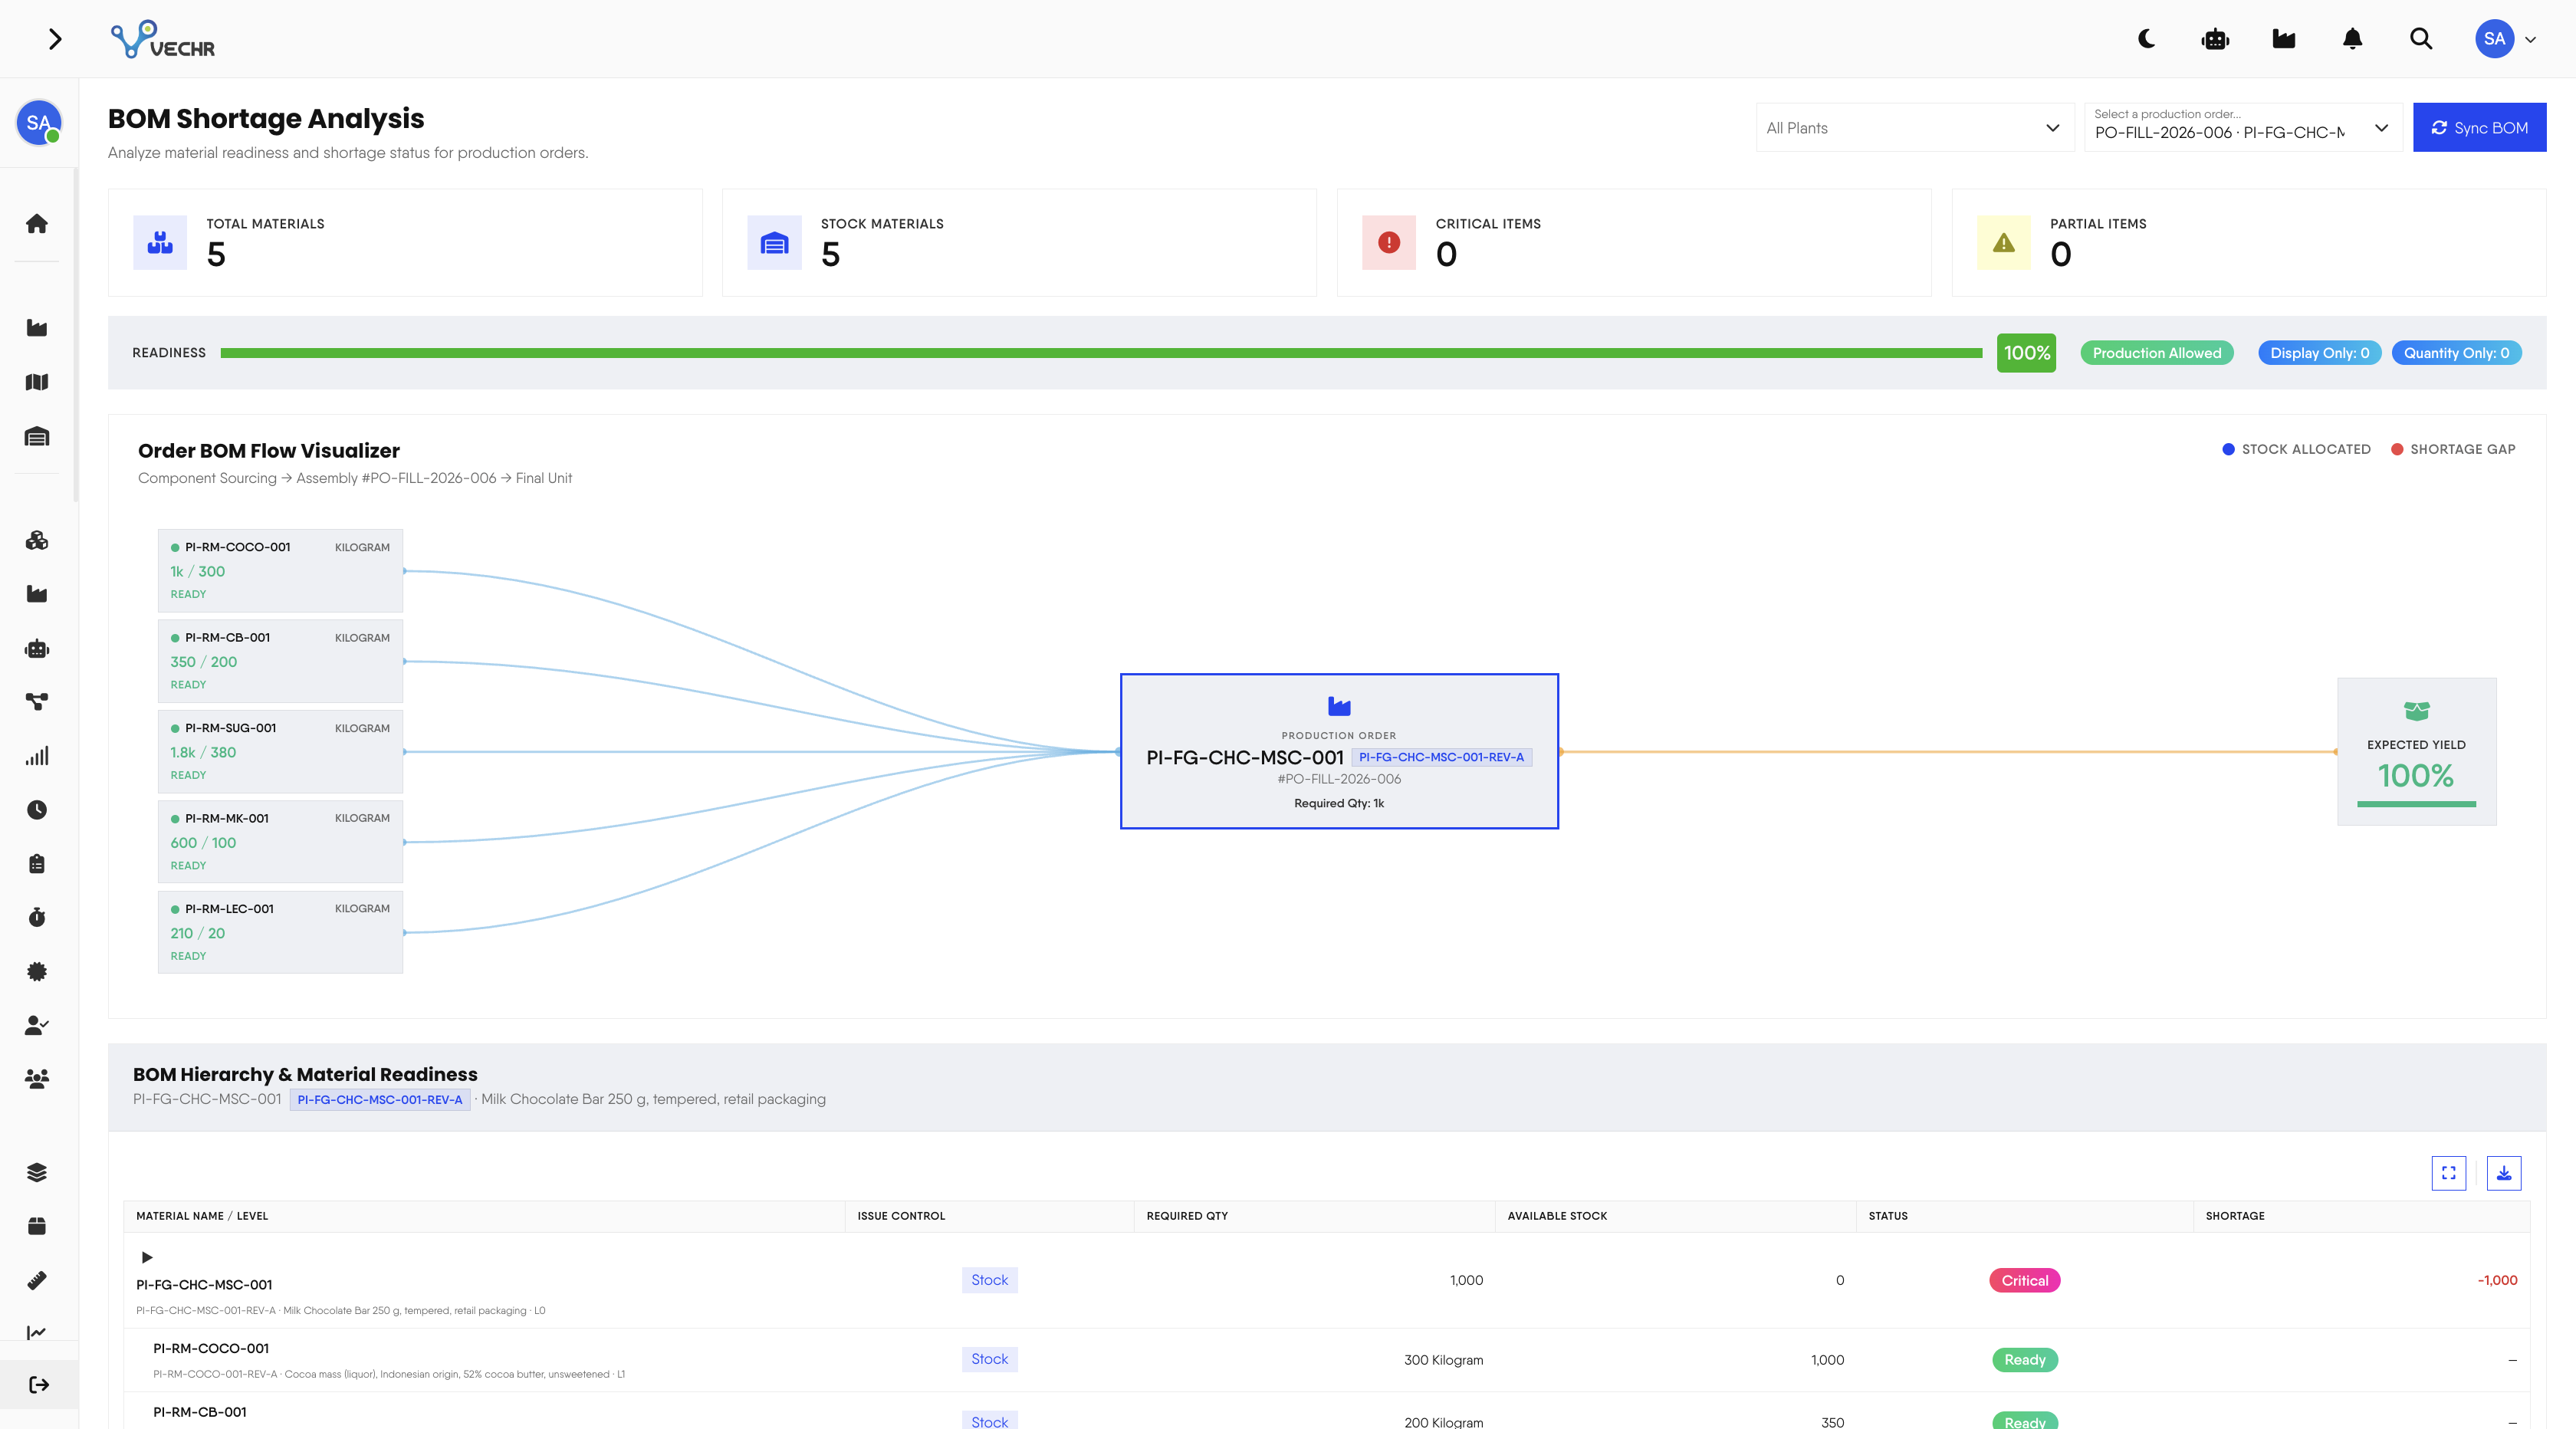
Task: Click the logout icon in sidebar
Action: click(x=39, y=1385)
